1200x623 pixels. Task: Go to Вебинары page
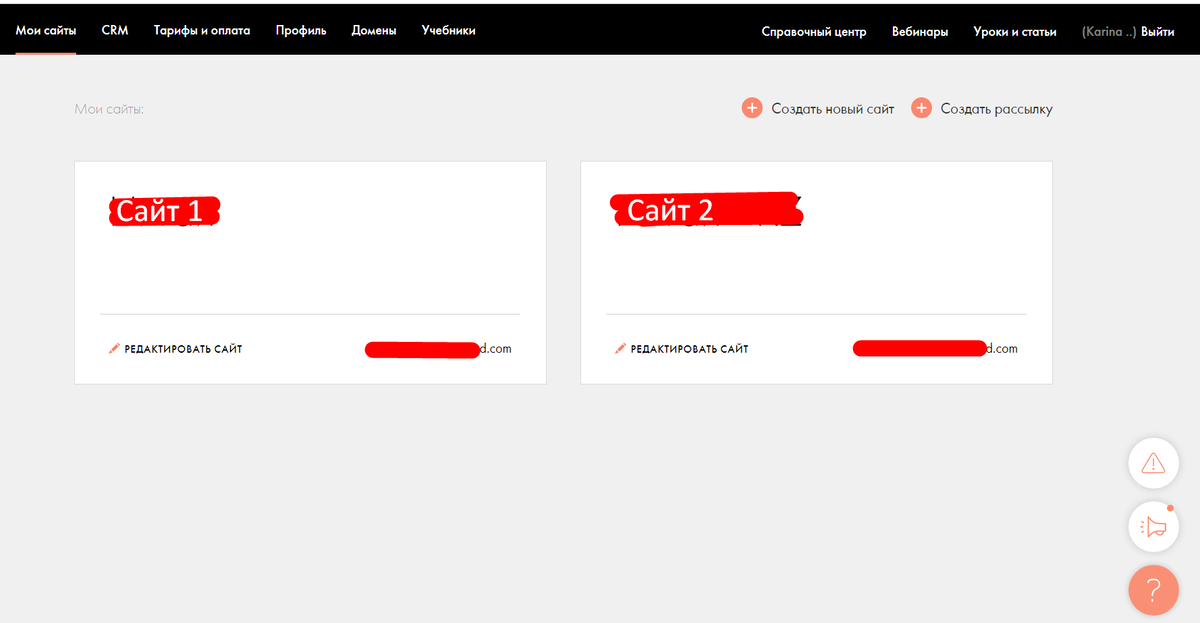point(920,32)
